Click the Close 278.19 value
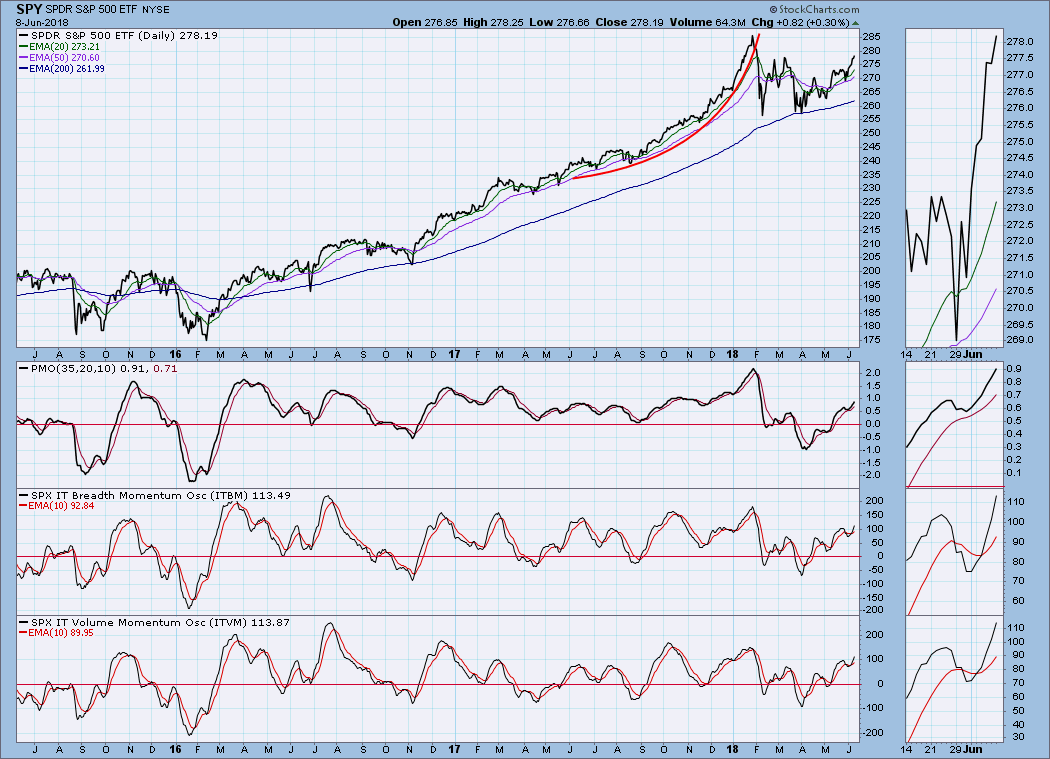This screenshot has height=759, width=1050. coord(629,22)
